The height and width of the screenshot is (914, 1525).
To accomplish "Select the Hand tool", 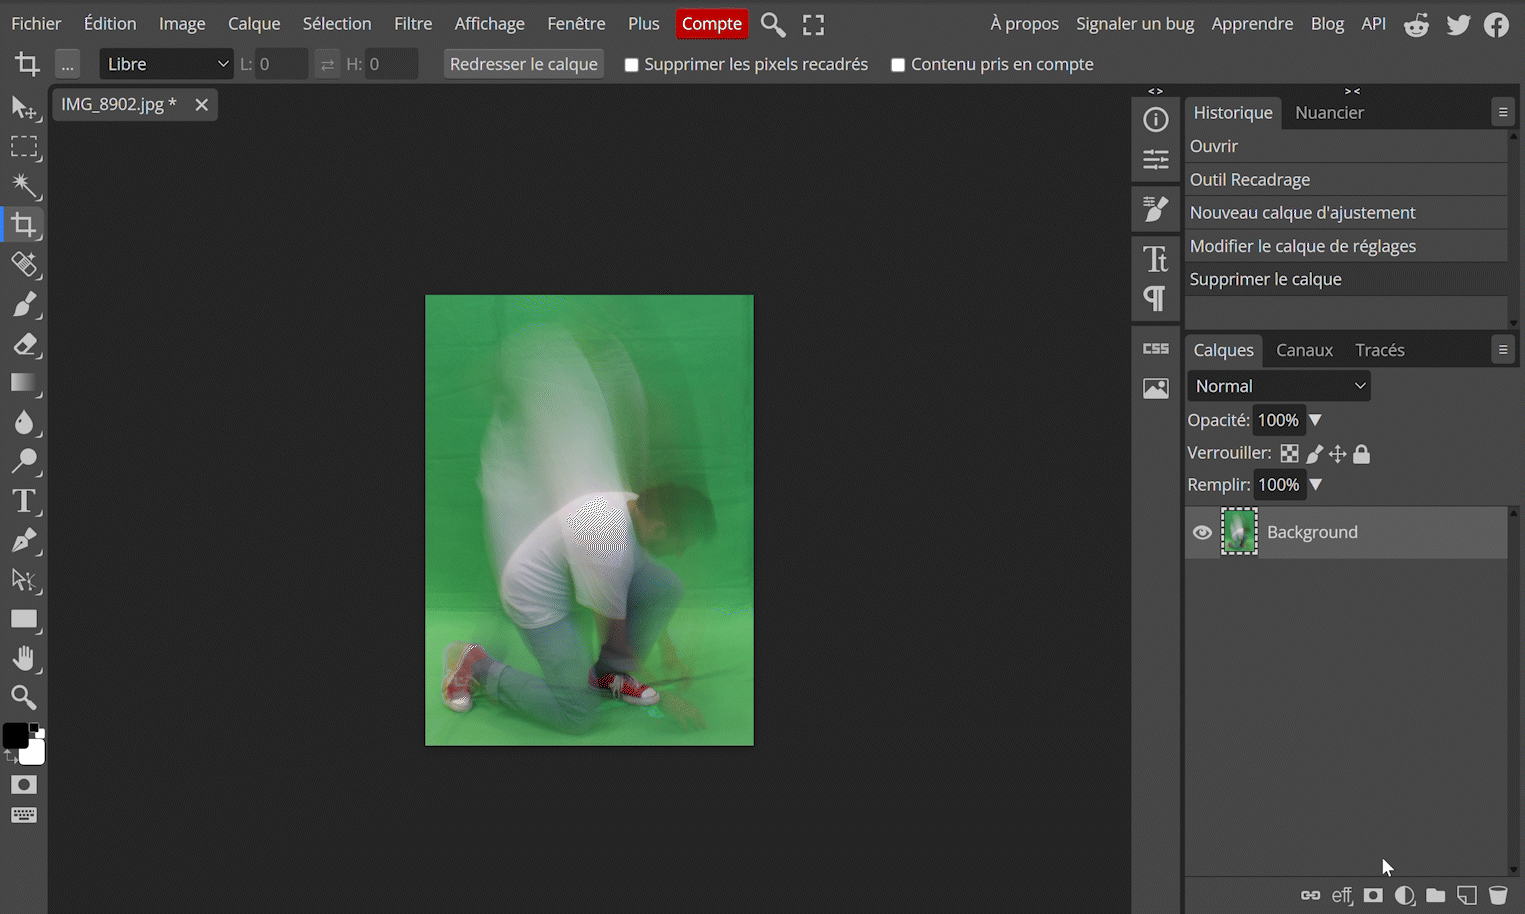I will (24, 658).
